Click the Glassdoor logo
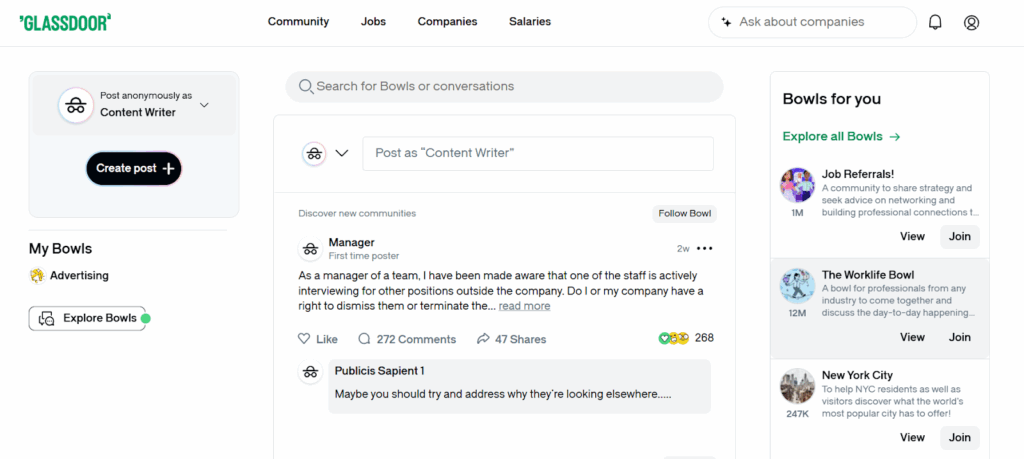Viewport: 1024px width, 459px height. [65, 22]
